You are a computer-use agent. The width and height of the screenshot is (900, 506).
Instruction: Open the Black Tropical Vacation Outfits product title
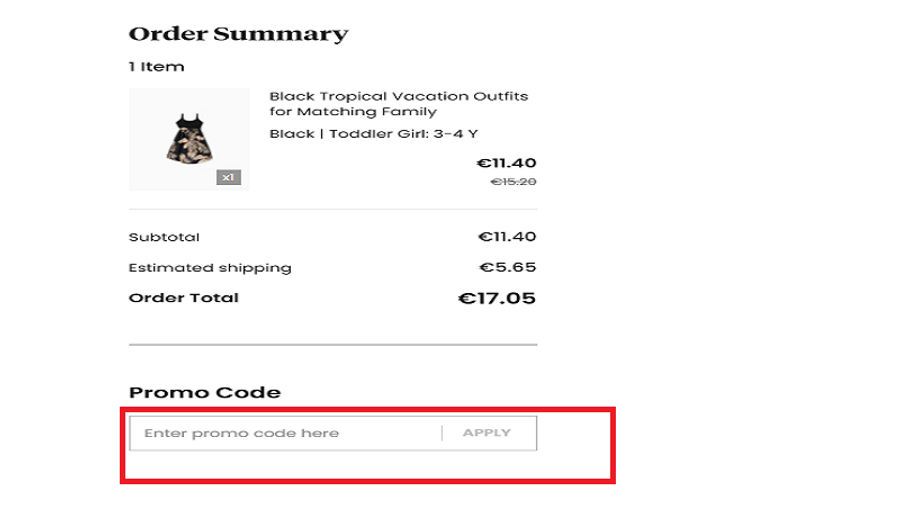pos(398,104)
